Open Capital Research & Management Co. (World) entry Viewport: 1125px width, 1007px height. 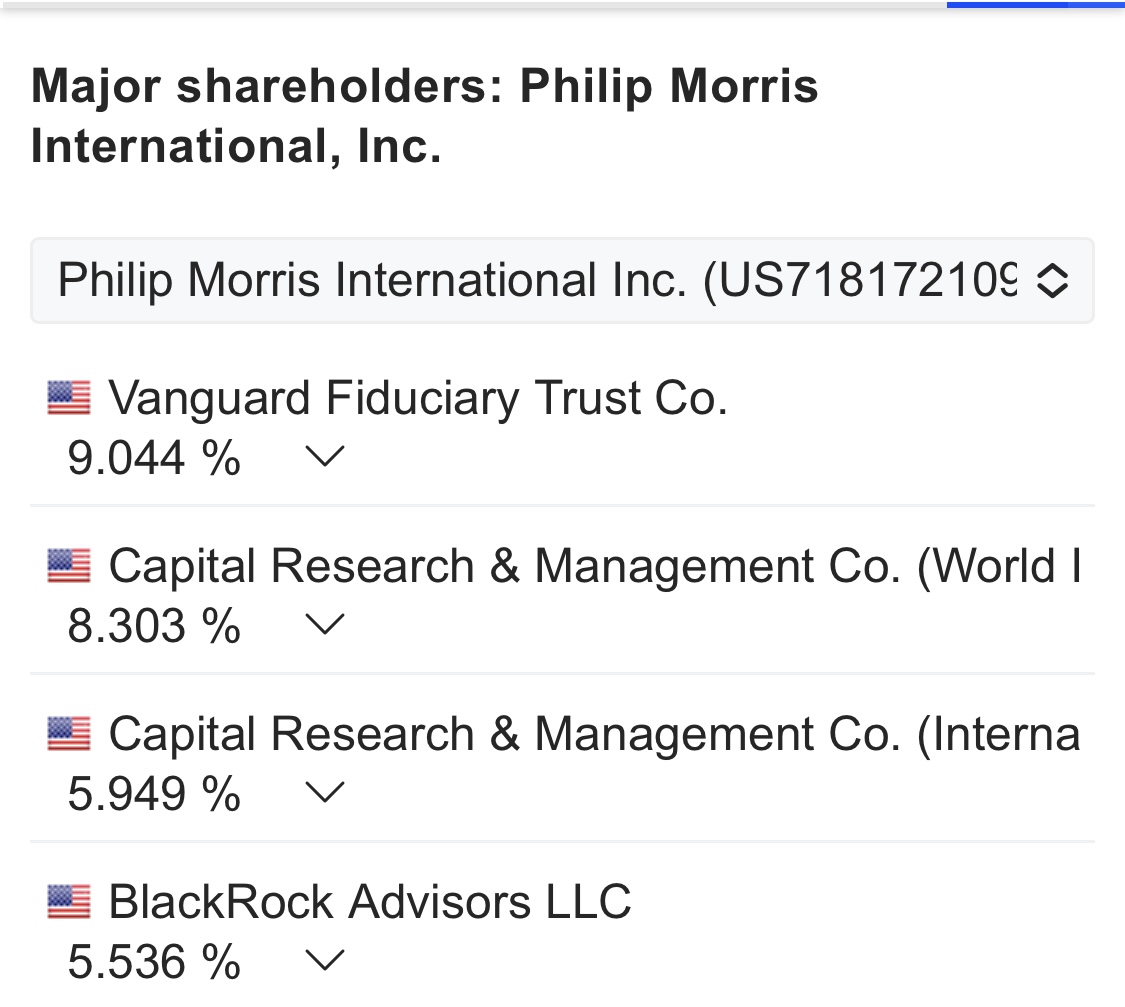coord(594,566)
